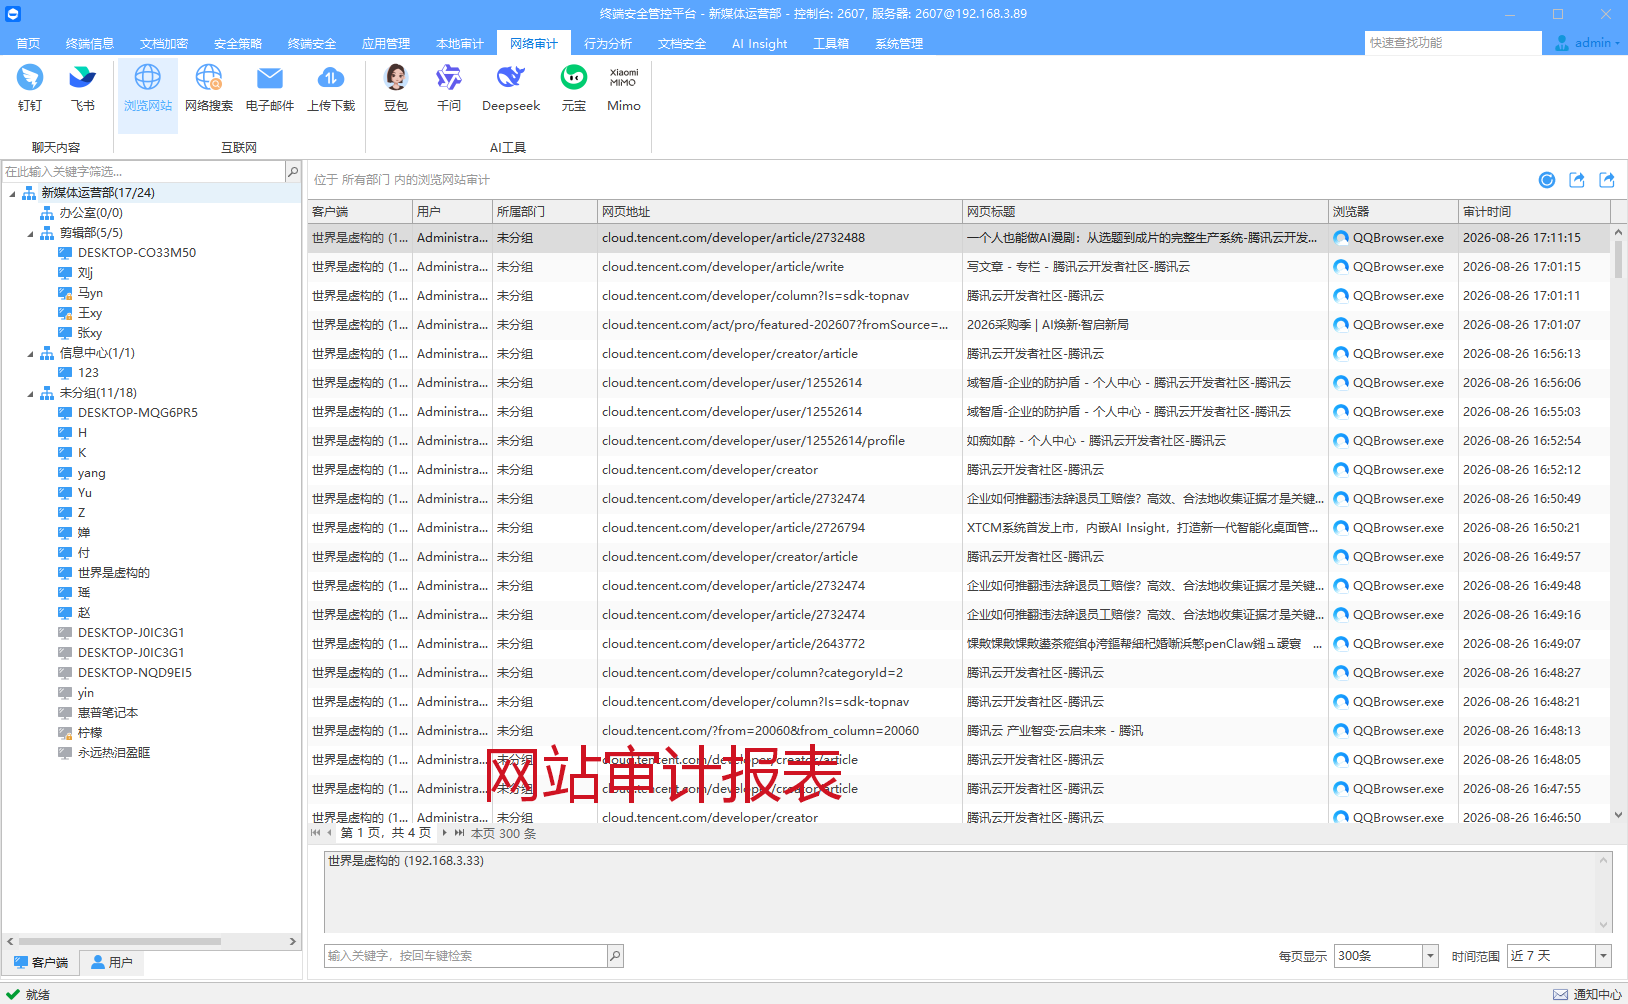Viewport: 1628px width, 1004px height.
Task: Click the first export icon next to refresh
Action: coord(1577,180)
